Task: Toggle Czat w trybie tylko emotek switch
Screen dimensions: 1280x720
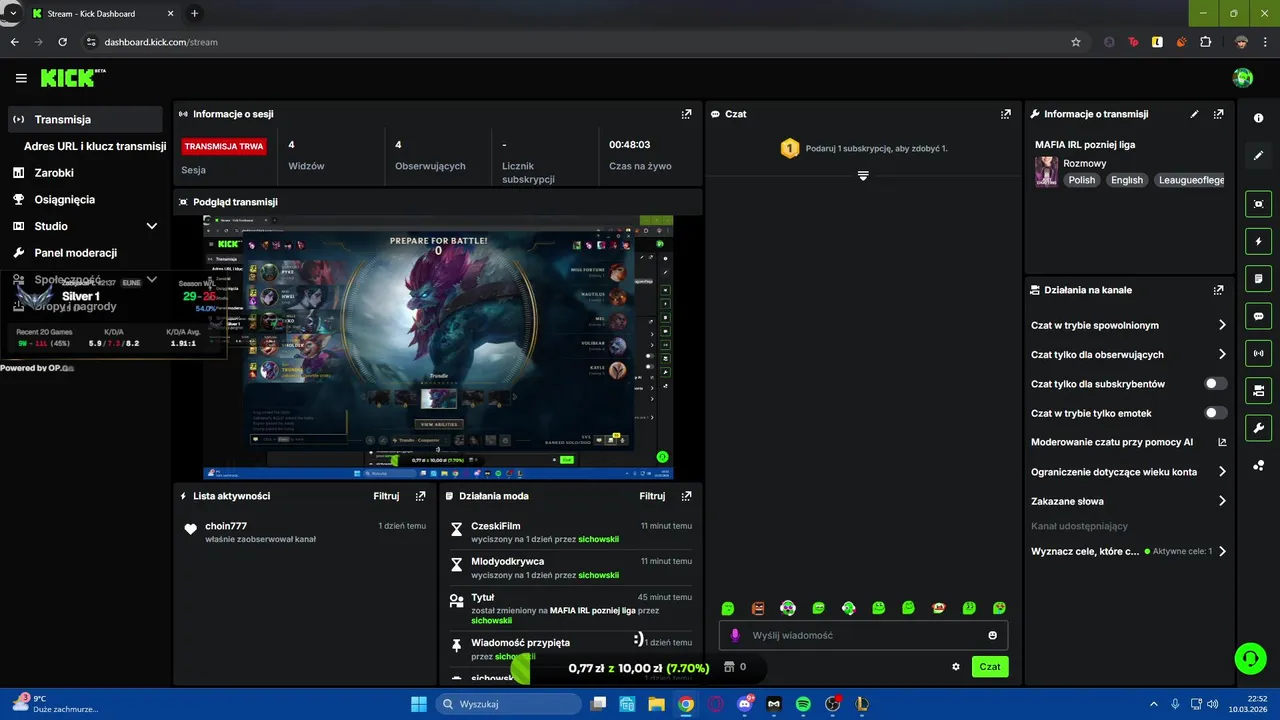Action: click(1215, 413)
